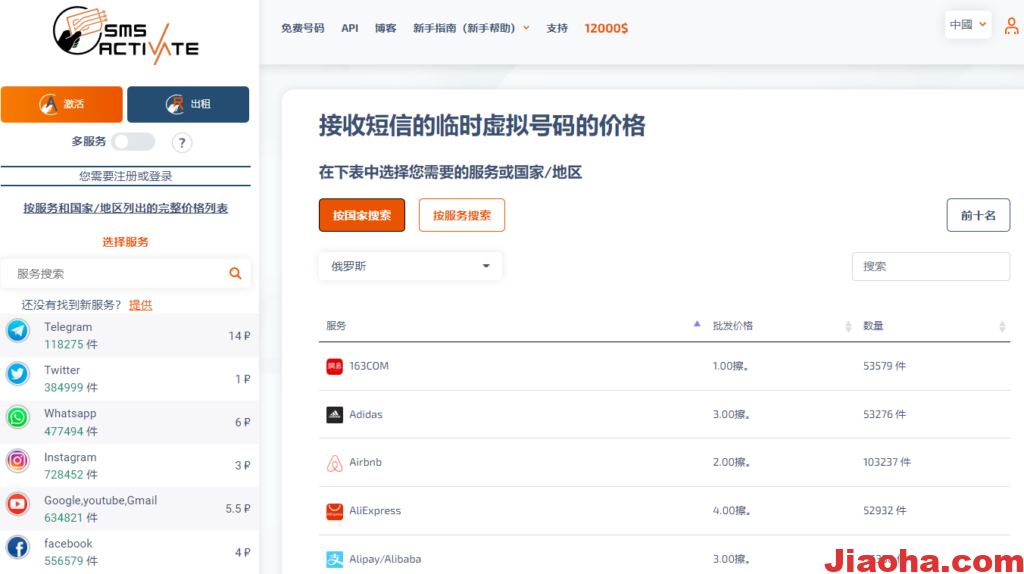Open the 俄罗斯 country dropdown
Viewport: 1024px width, 574px height.
(x=410, y=266)
